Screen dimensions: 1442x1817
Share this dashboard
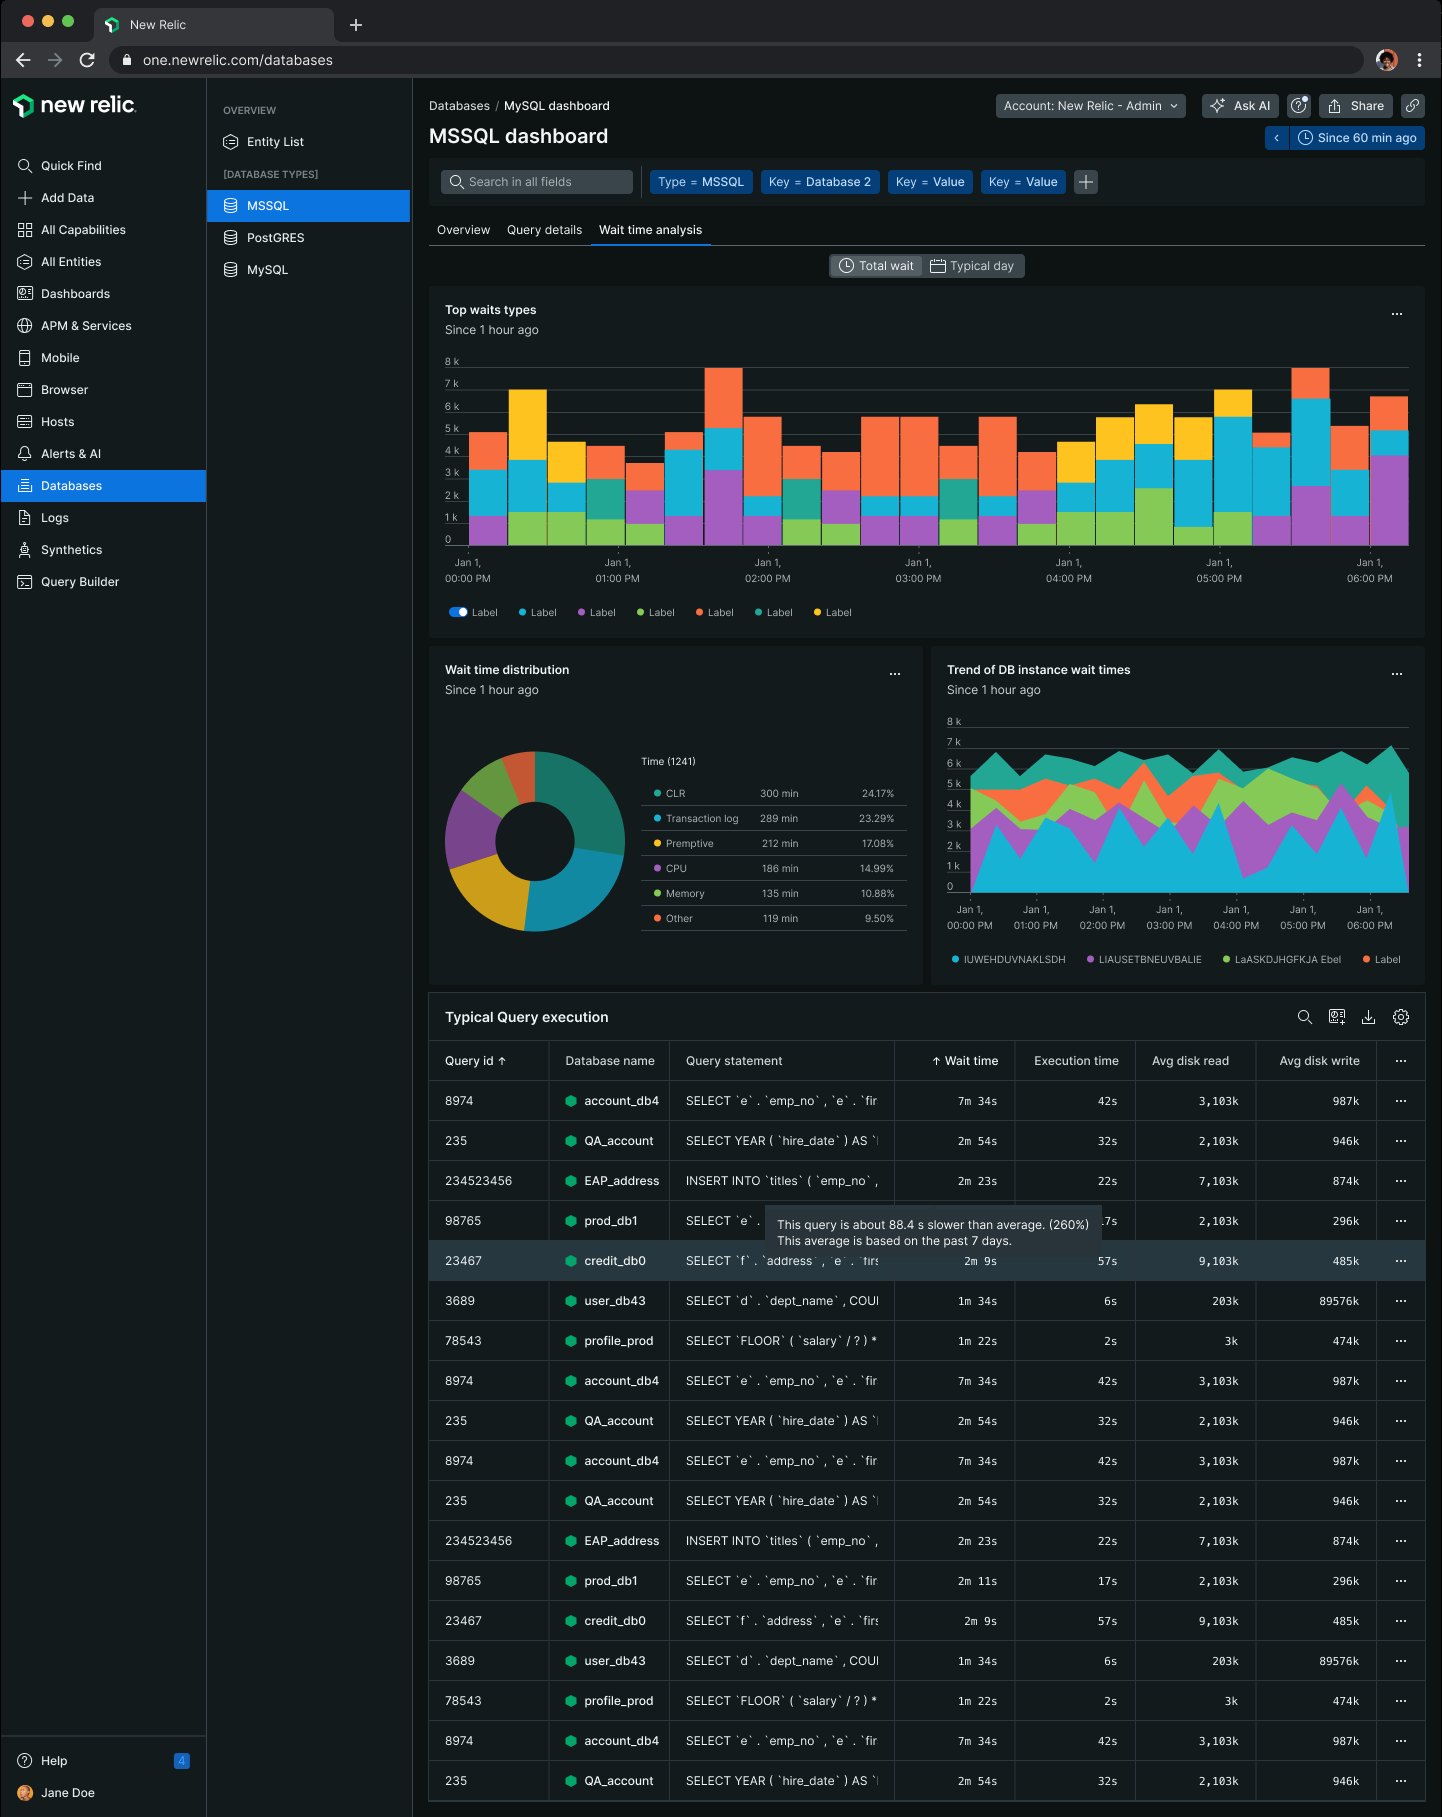pyautogui.click(x=1356, y=106)
